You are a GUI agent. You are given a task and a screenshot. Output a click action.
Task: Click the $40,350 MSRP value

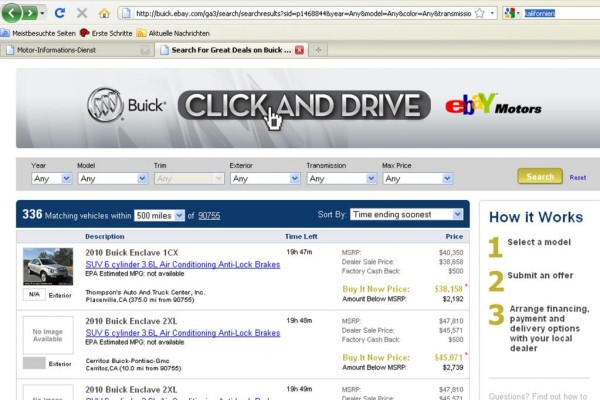tap(451, 253)
